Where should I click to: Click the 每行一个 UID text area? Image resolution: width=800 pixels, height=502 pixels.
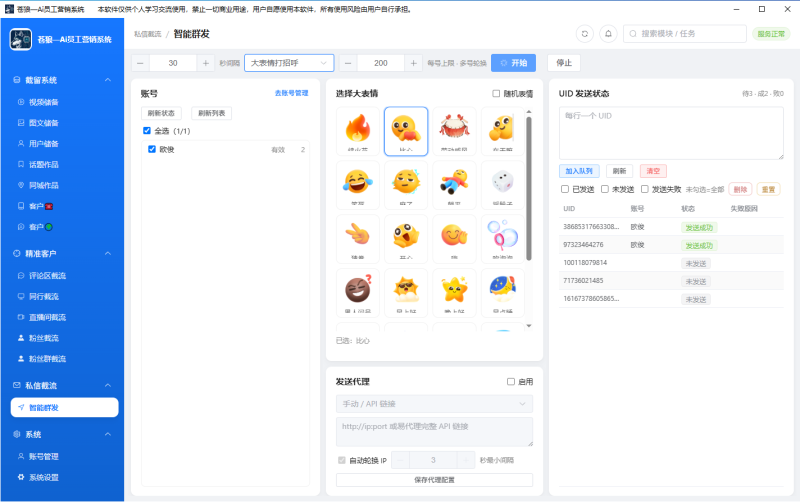(671, 133)
